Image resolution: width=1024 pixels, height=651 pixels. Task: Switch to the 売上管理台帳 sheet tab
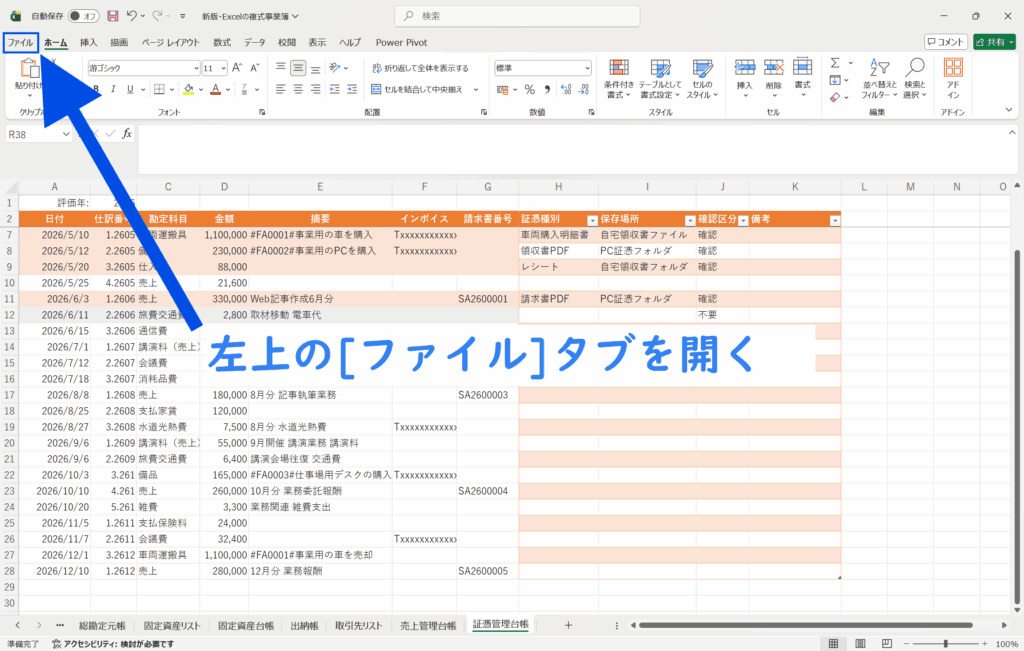coord(427,625)
